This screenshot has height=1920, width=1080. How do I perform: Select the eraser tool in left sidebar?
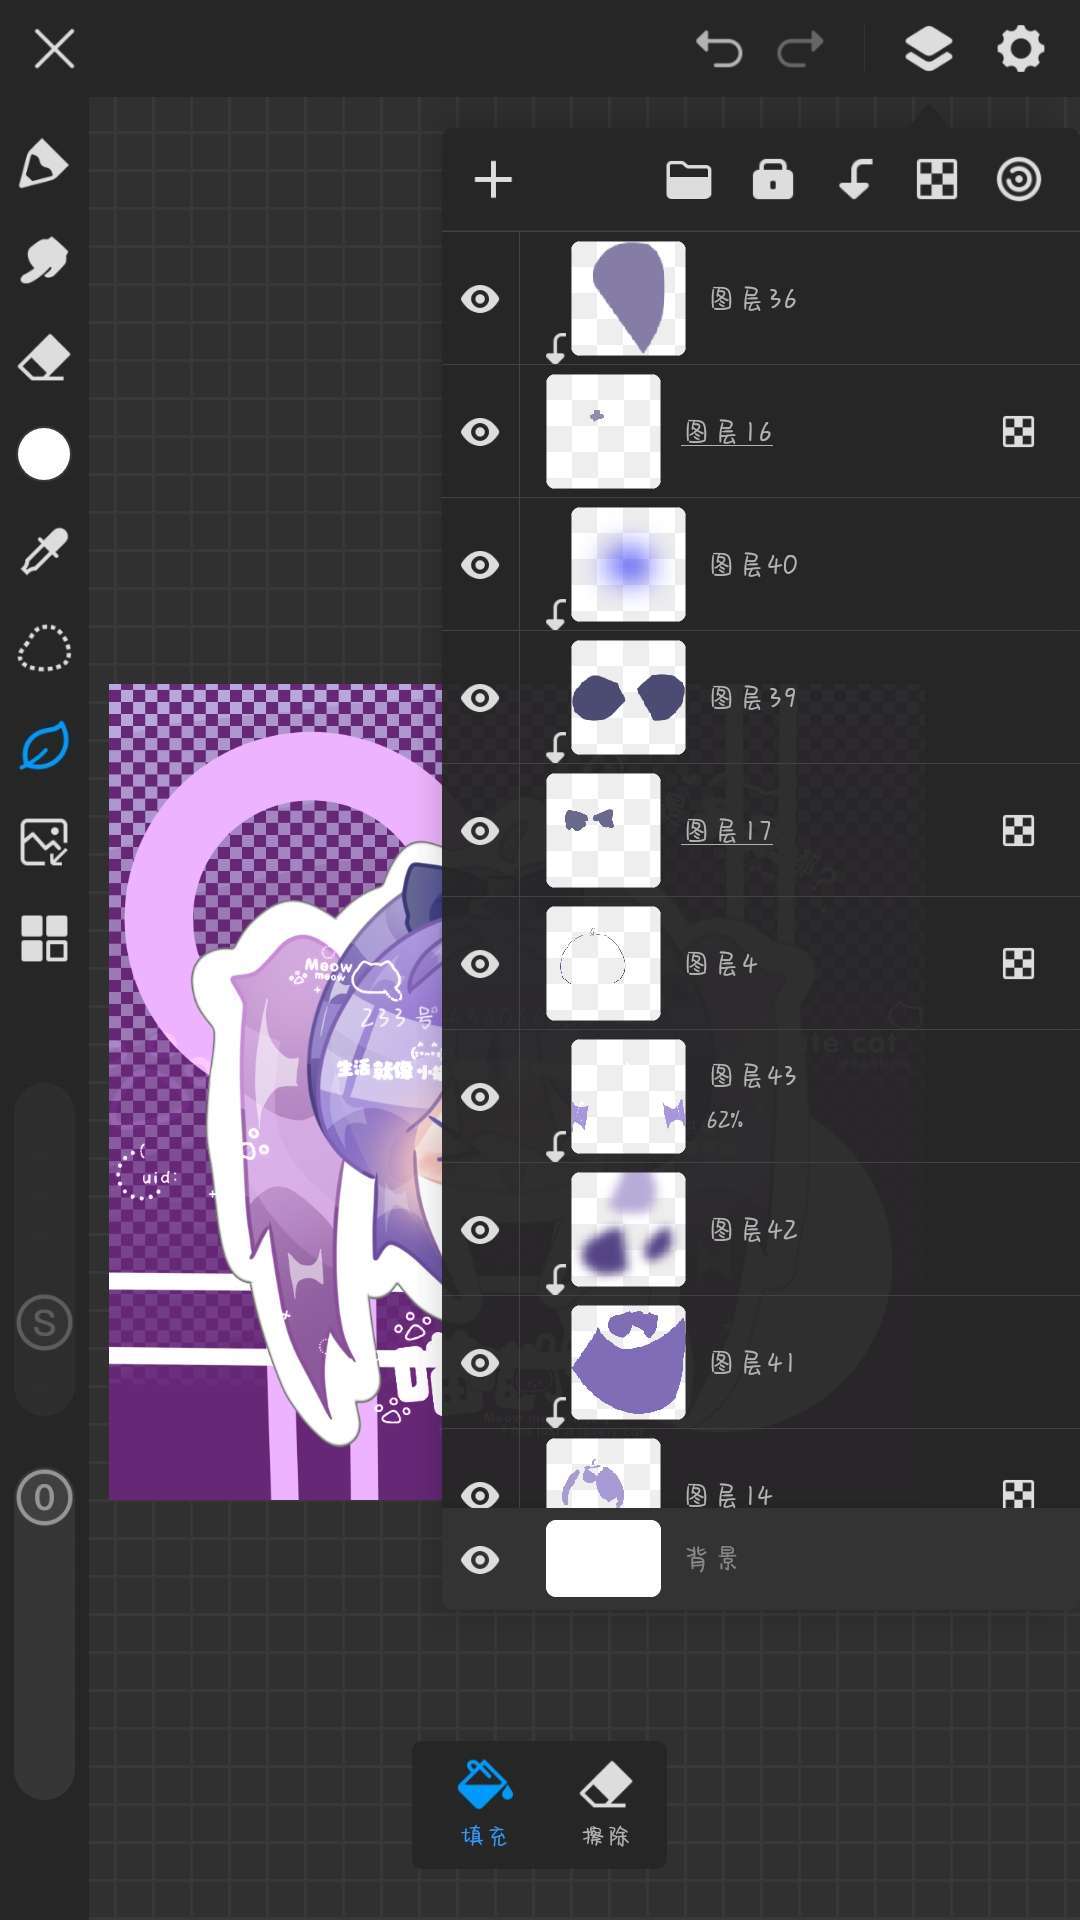click(44, 358)
